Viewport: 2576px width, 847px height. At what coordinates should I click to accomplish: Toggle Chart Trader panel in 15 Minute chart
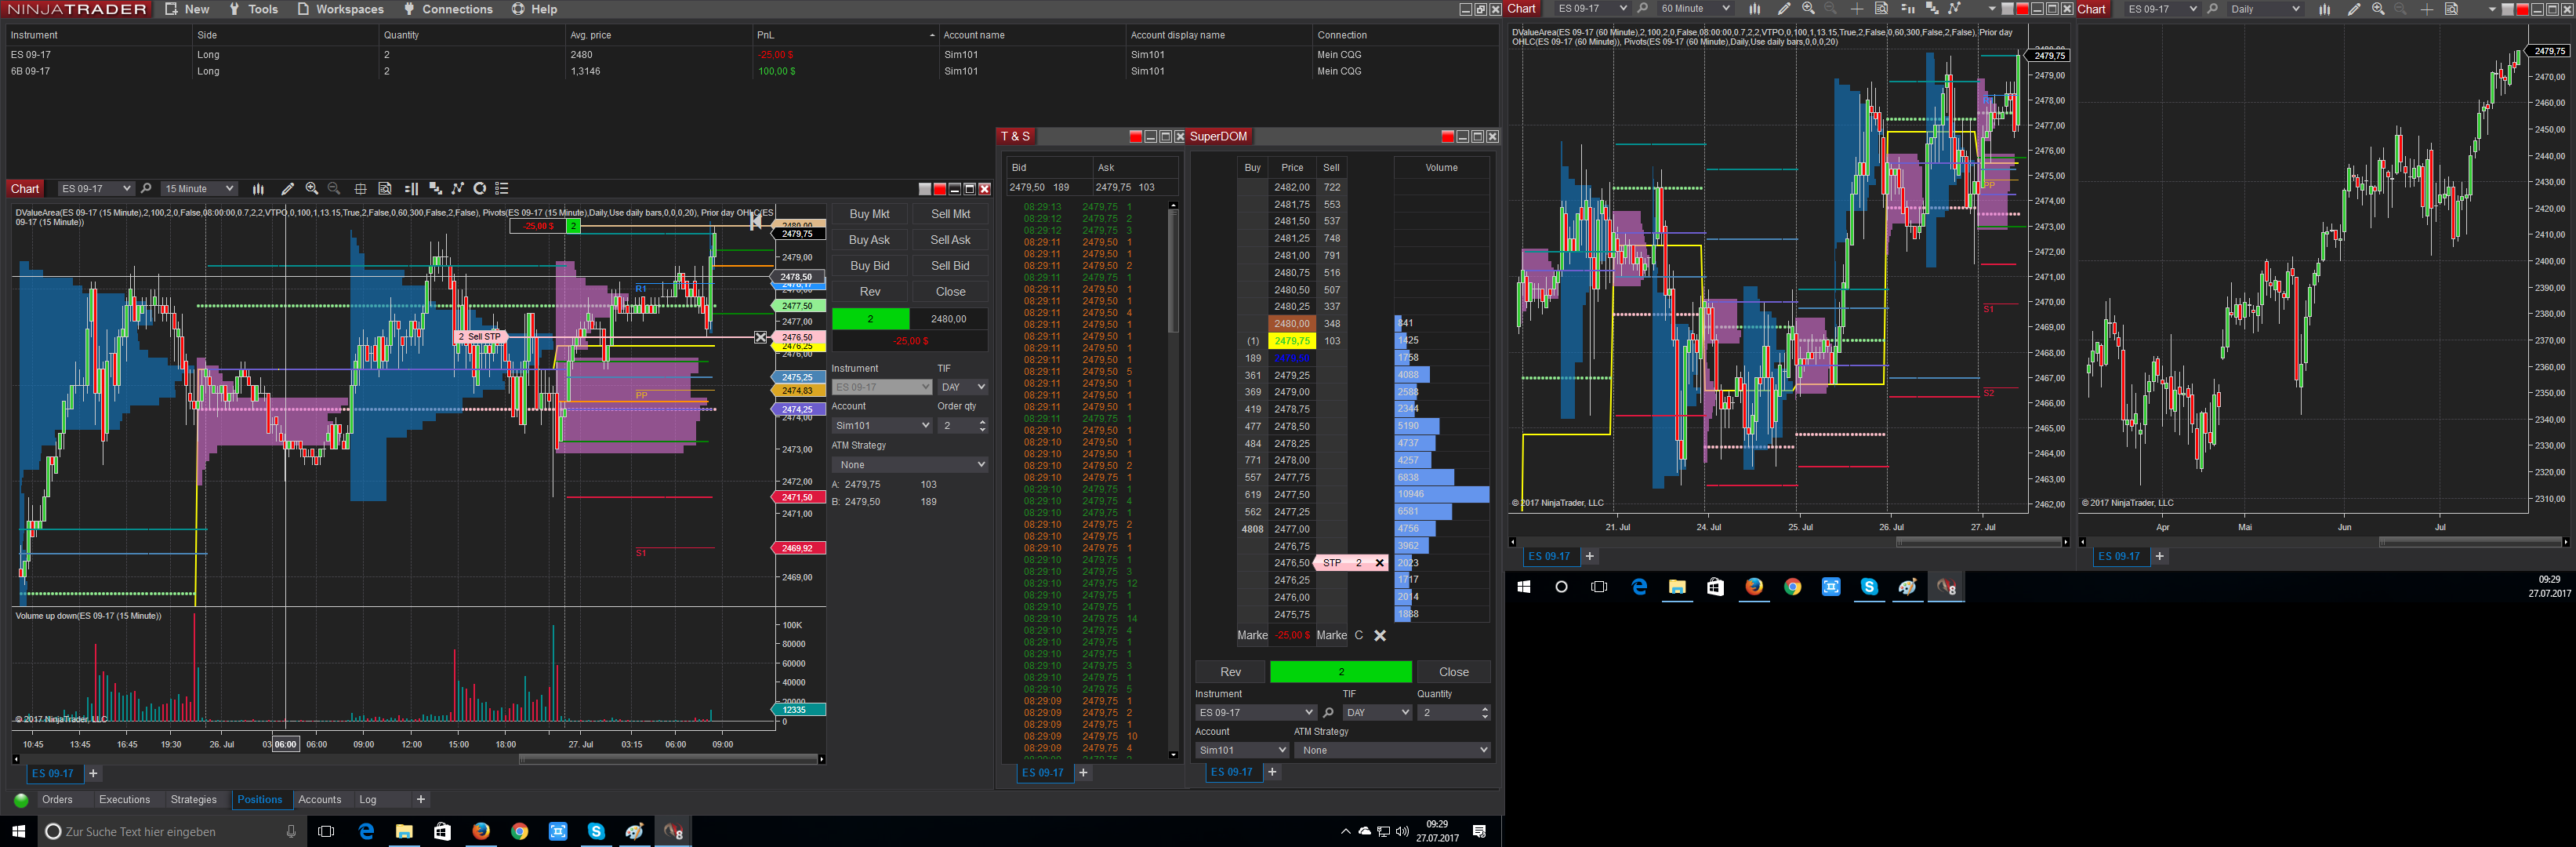411,189
